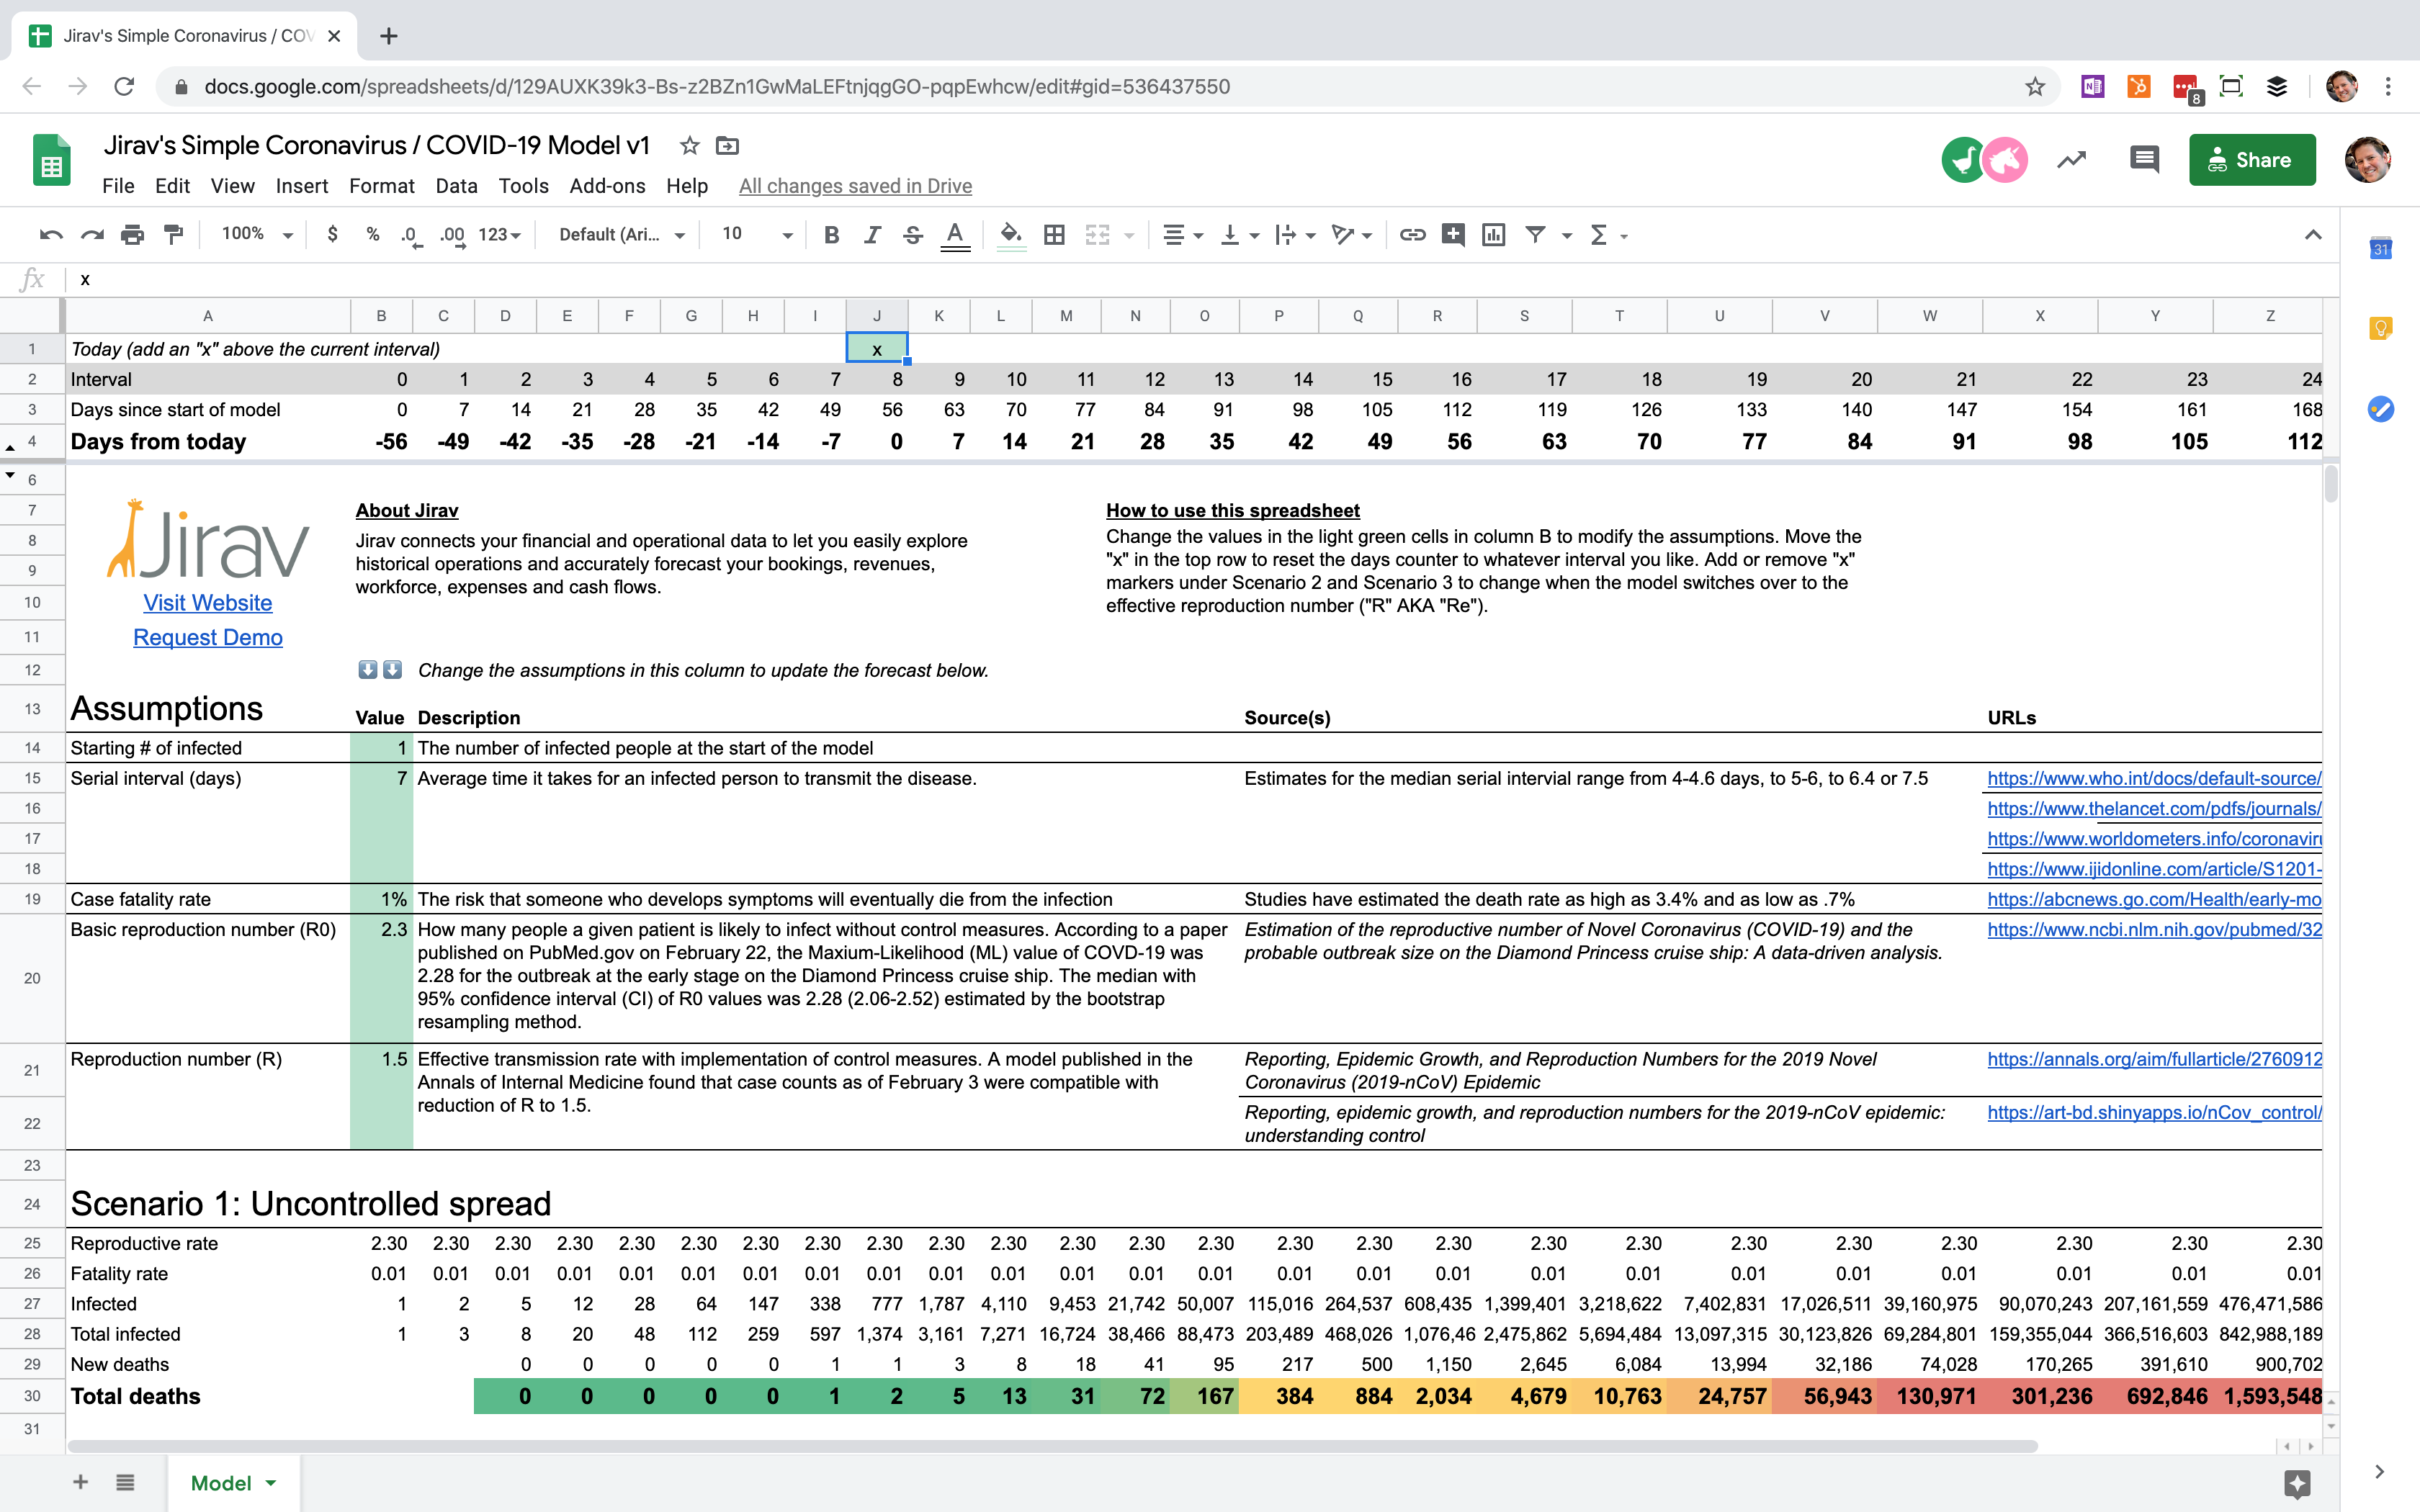2420x1512 pixels.
Task: Click the borders icon
Action: (1053, 234)
